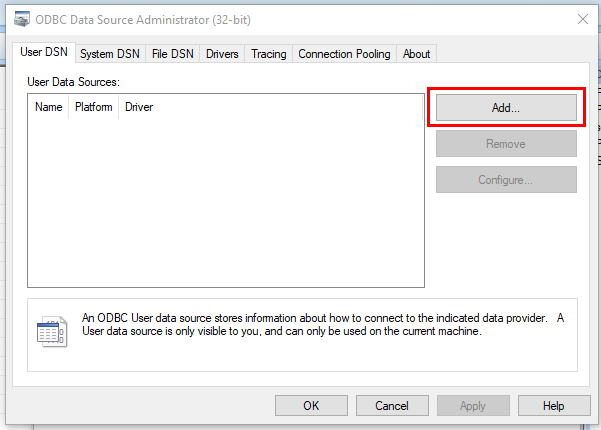This screenshot has width=601, height=430.
Task: Open Help for the dialog
Action: tap(554, 406)
